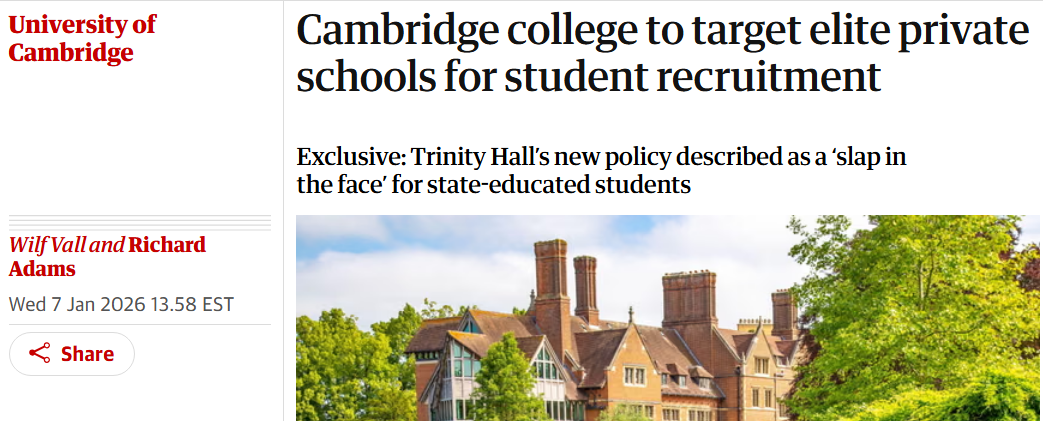Click the Share text label

[87, 354]
